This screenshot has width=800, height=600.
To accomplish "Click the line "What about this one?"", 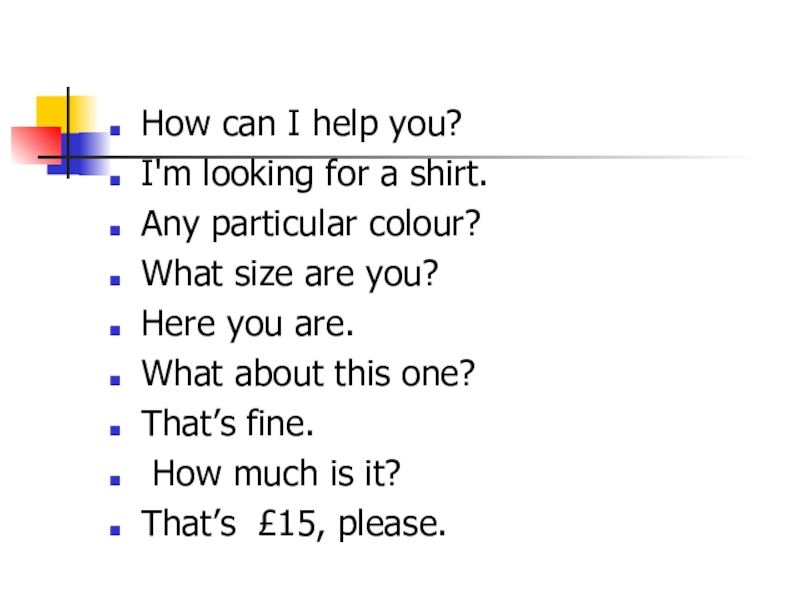I will pyautogui.click(x=308, y=375).
